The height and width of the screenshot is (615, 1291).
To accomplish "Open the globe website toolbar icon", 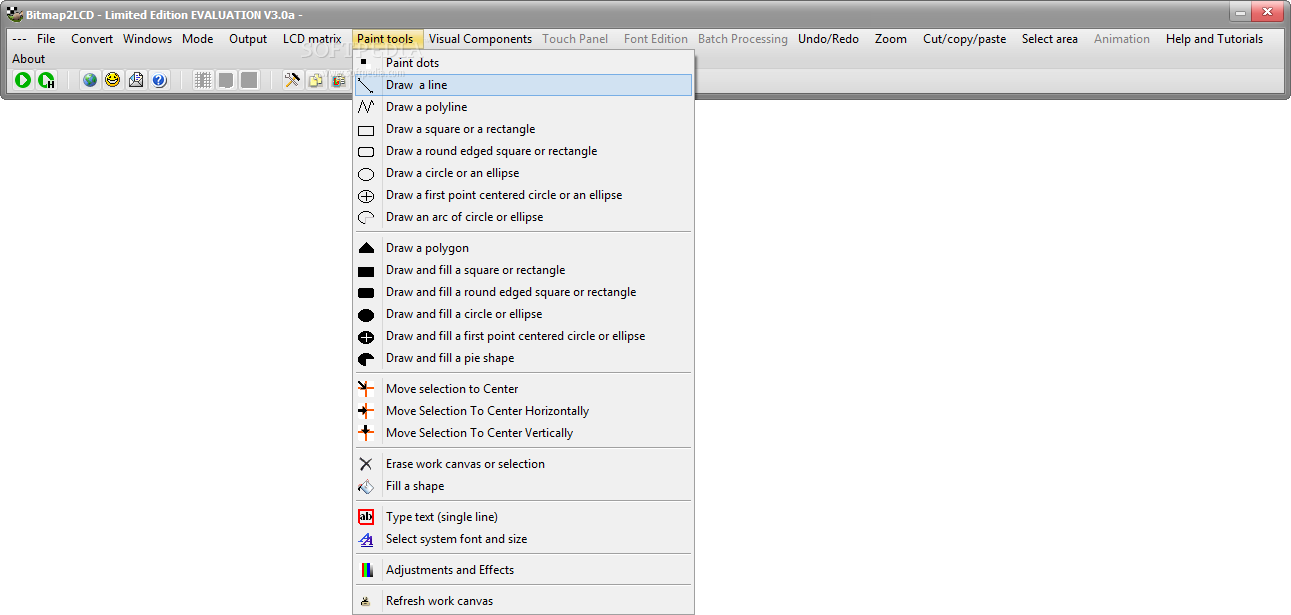I will (x=90, y=80).
